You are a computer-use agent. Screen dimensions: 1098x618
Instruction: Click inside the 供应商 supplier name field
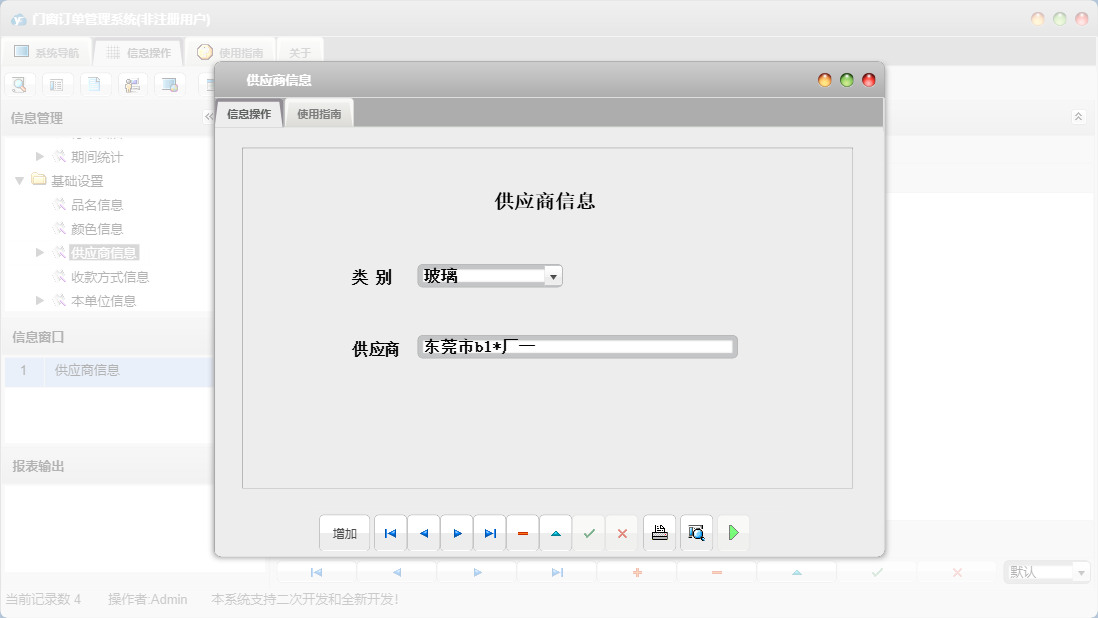575,346
